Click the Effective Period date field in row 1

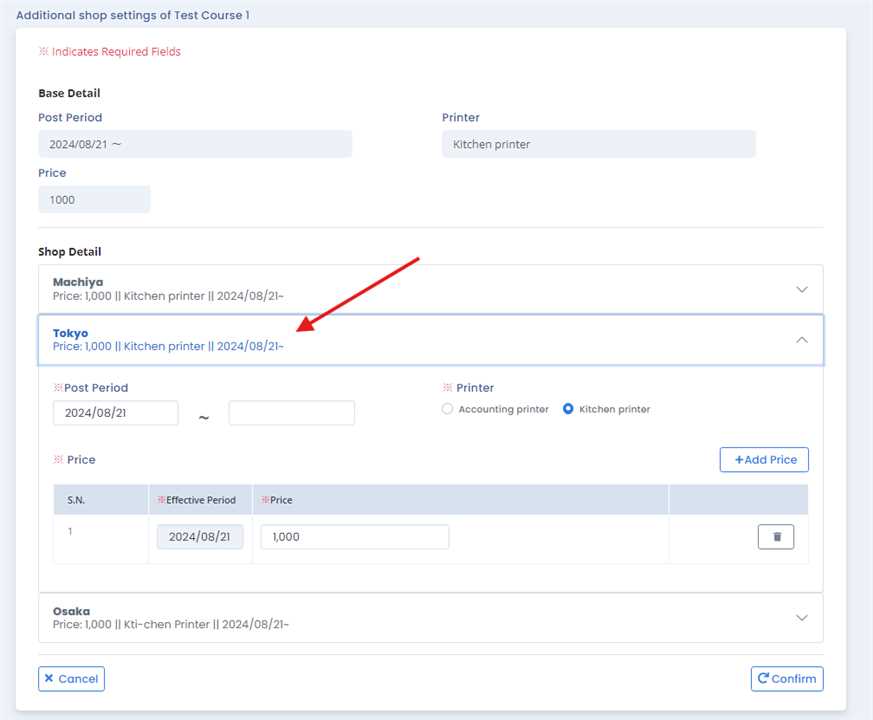tap(200, 537)
